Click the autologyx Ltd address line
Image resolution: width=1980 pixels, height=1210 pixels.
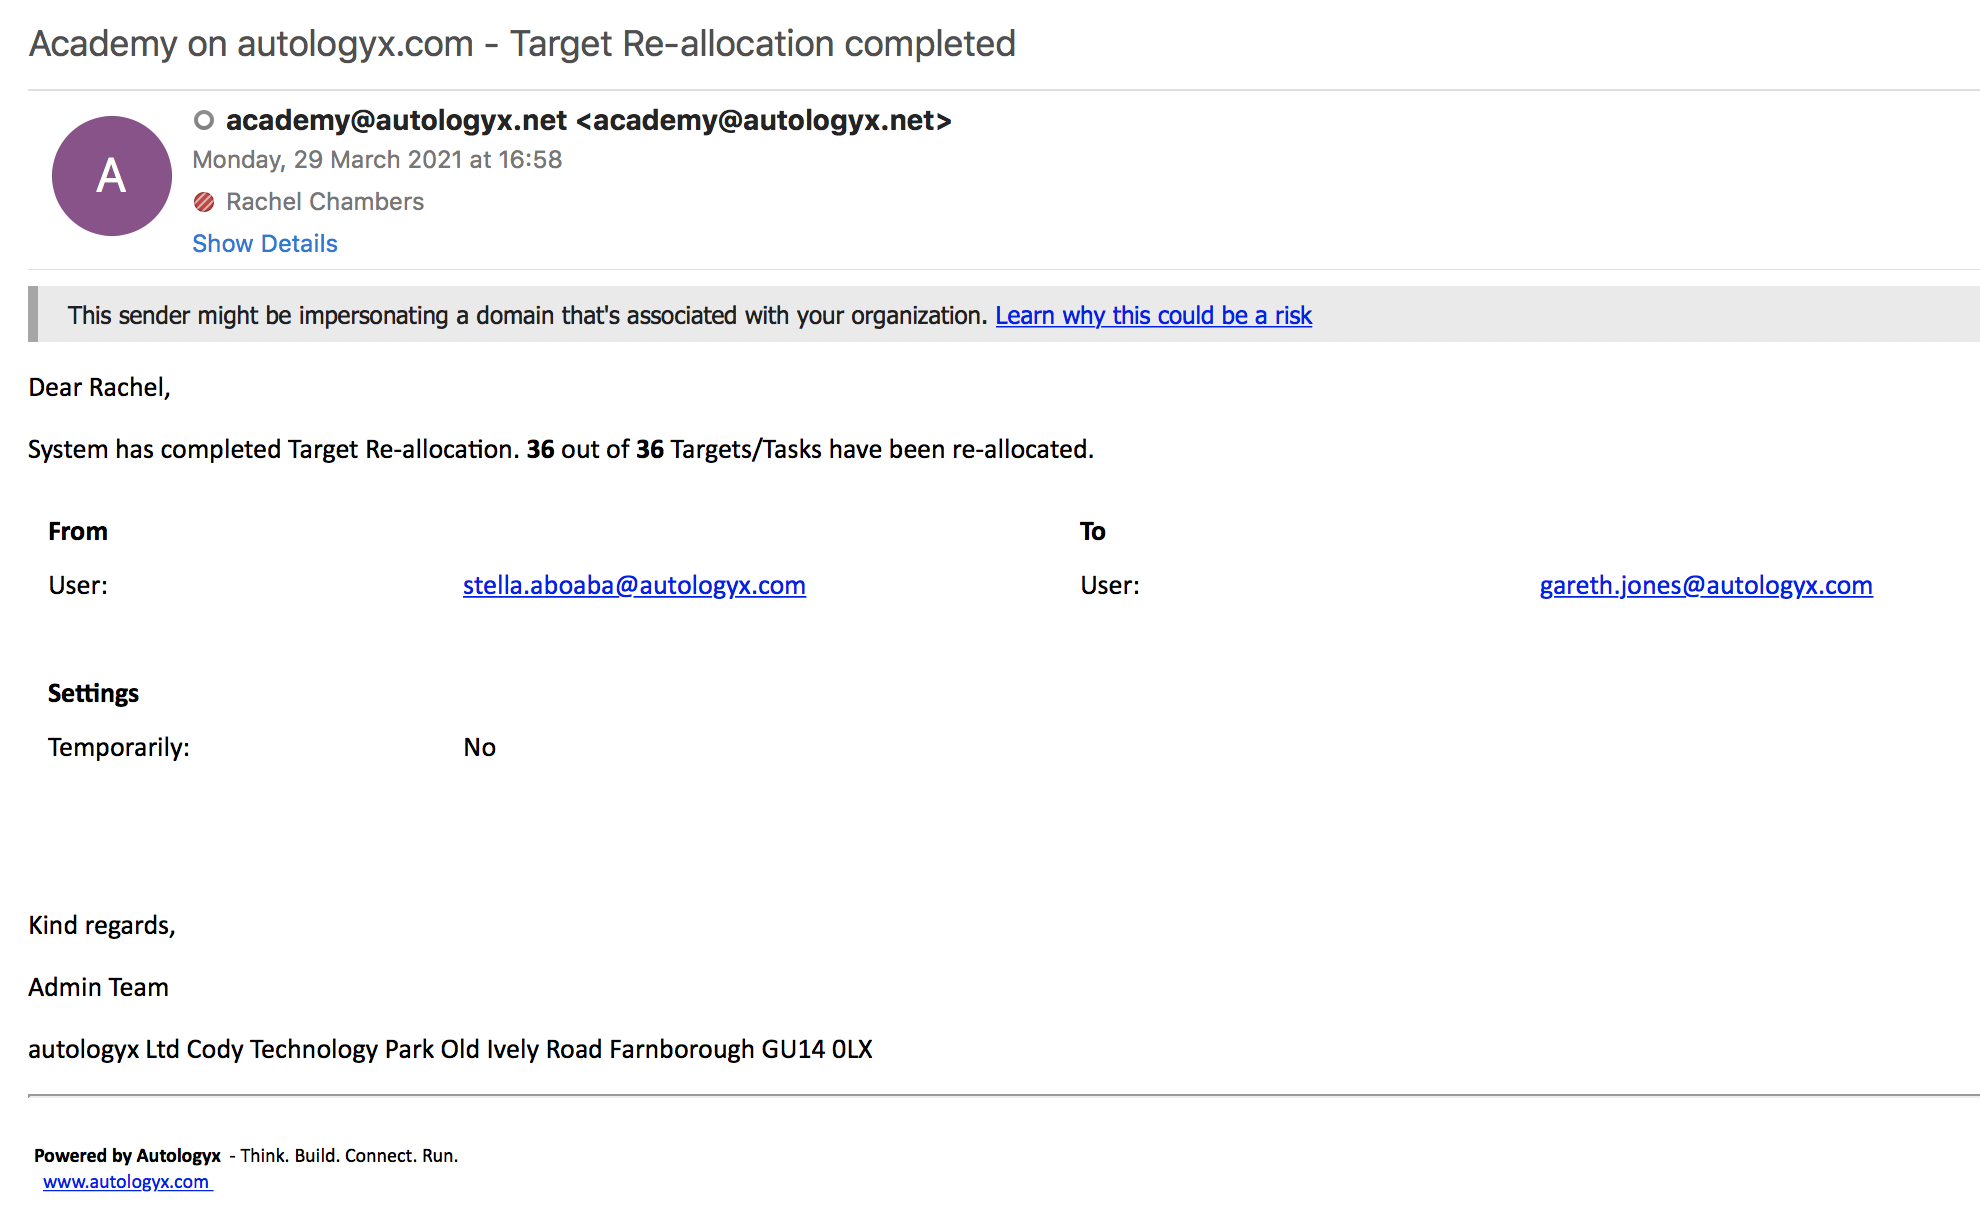450,1050
